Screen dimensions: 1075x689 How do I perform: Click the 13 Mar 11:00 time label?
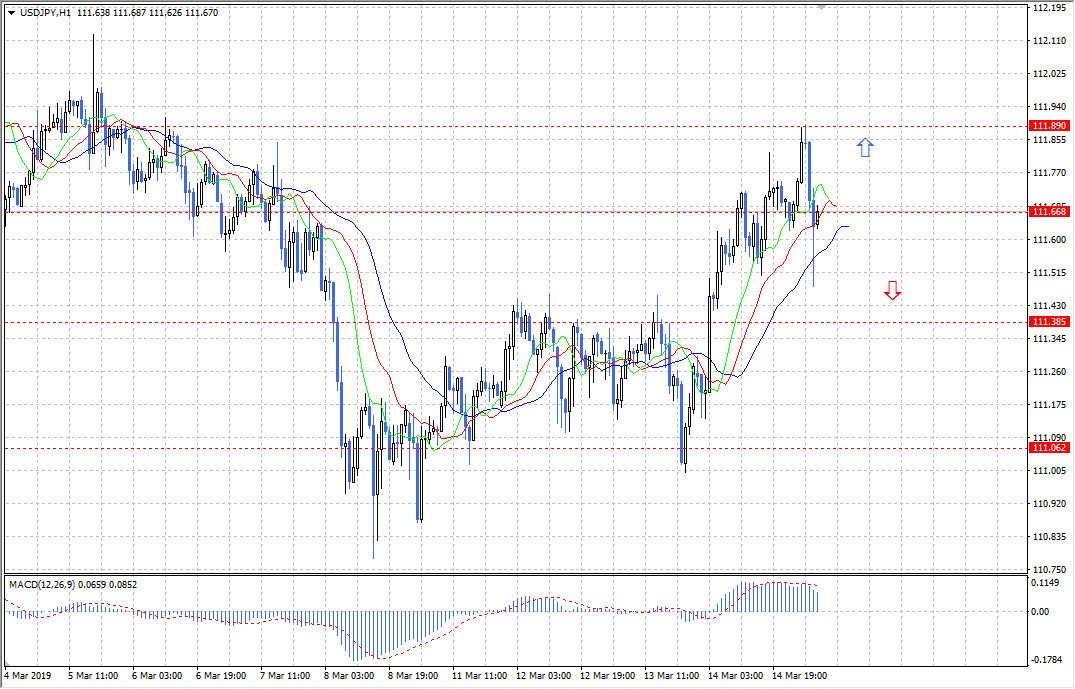(672, 676)
